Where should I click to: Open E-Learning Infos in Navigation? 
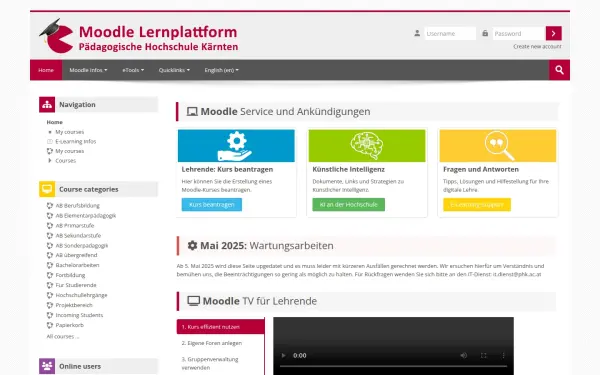[x=76, y=141]
